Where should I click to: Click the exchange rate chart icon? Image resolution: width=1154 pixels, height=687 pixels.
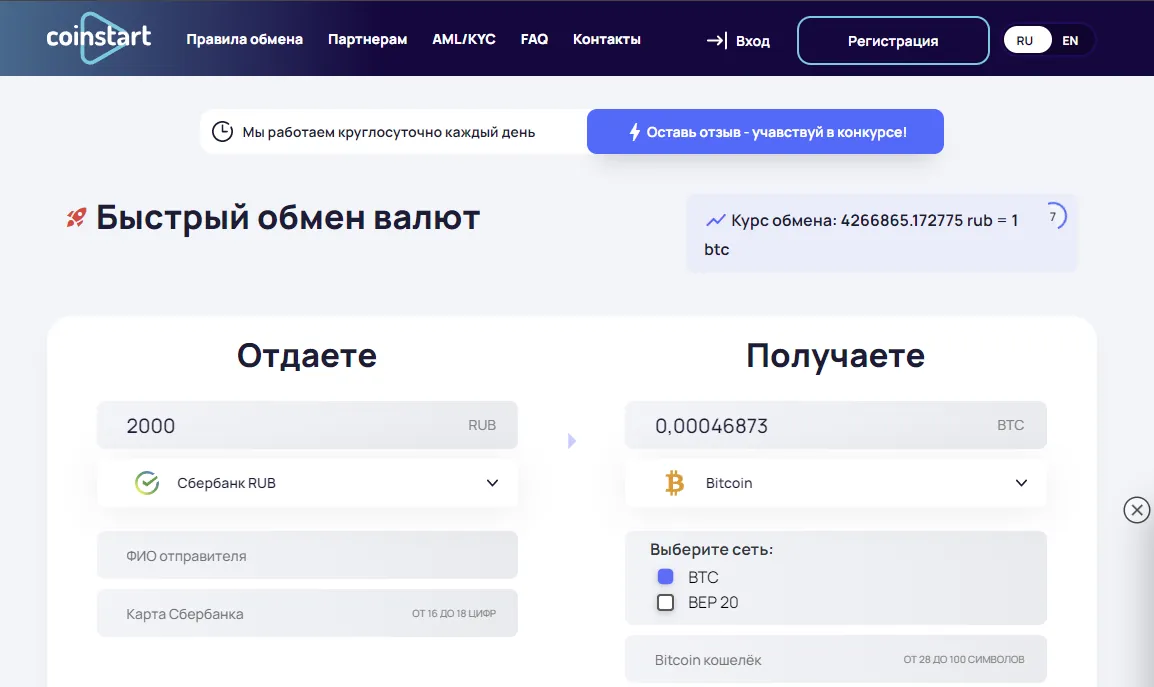715,220
